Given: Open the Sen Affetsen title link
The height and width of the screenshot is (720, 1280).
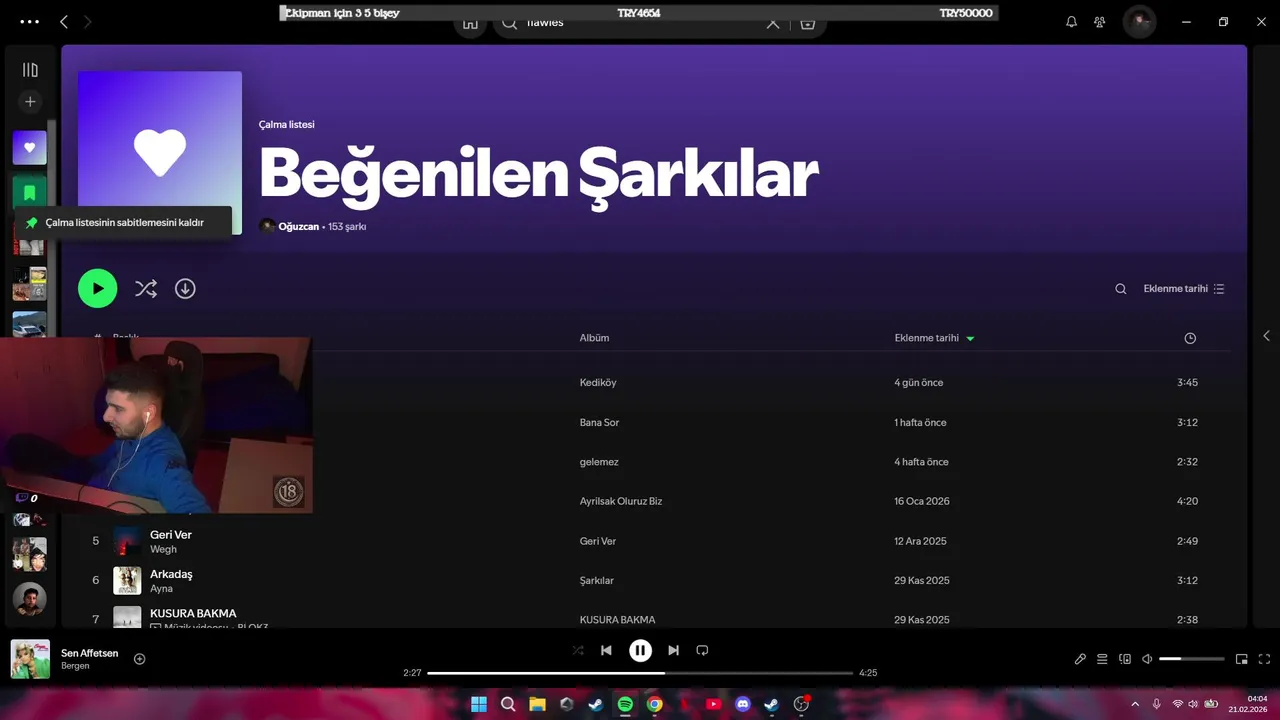Looking at the screenshot, I should [90, 653].
